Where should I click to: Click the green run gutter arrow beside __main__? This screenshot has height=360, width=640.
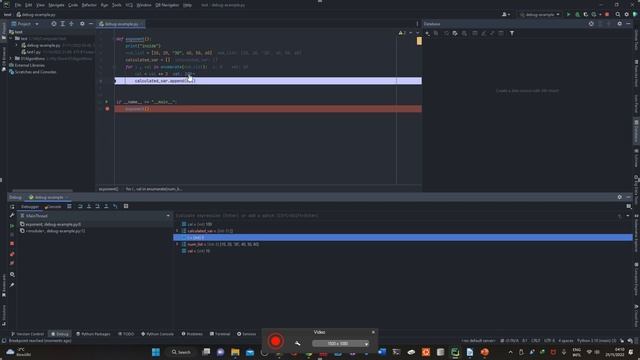[107, 102]
